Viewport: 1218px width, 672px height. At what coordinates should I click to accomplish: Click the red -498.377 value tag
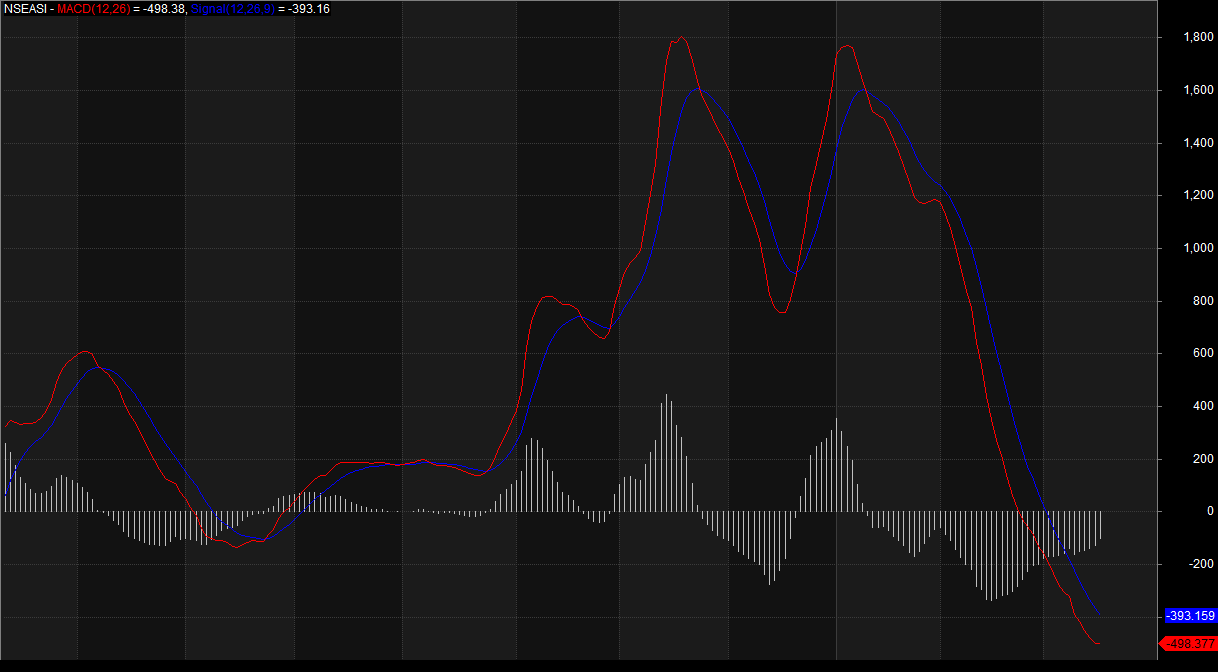(x=1190, y=644)
